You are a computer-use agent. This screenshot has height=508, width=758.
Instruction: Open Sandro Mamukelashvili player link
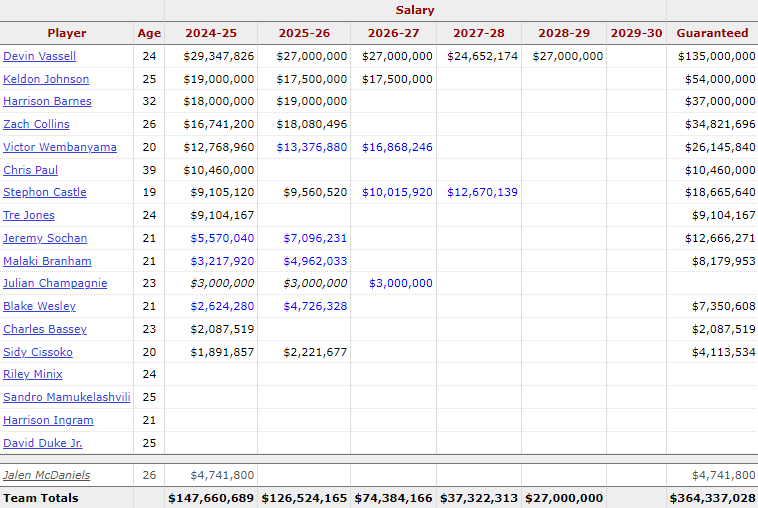67,397
